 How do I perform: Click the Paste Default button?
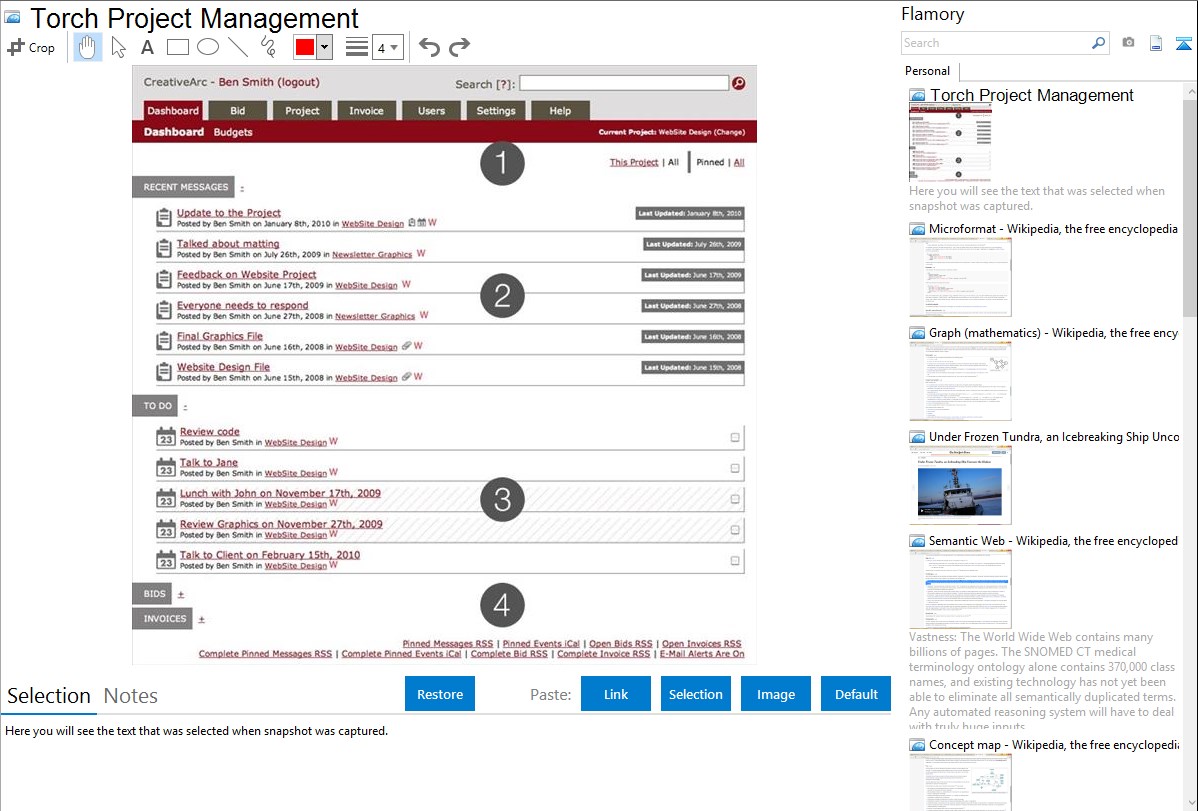point(856,694)
